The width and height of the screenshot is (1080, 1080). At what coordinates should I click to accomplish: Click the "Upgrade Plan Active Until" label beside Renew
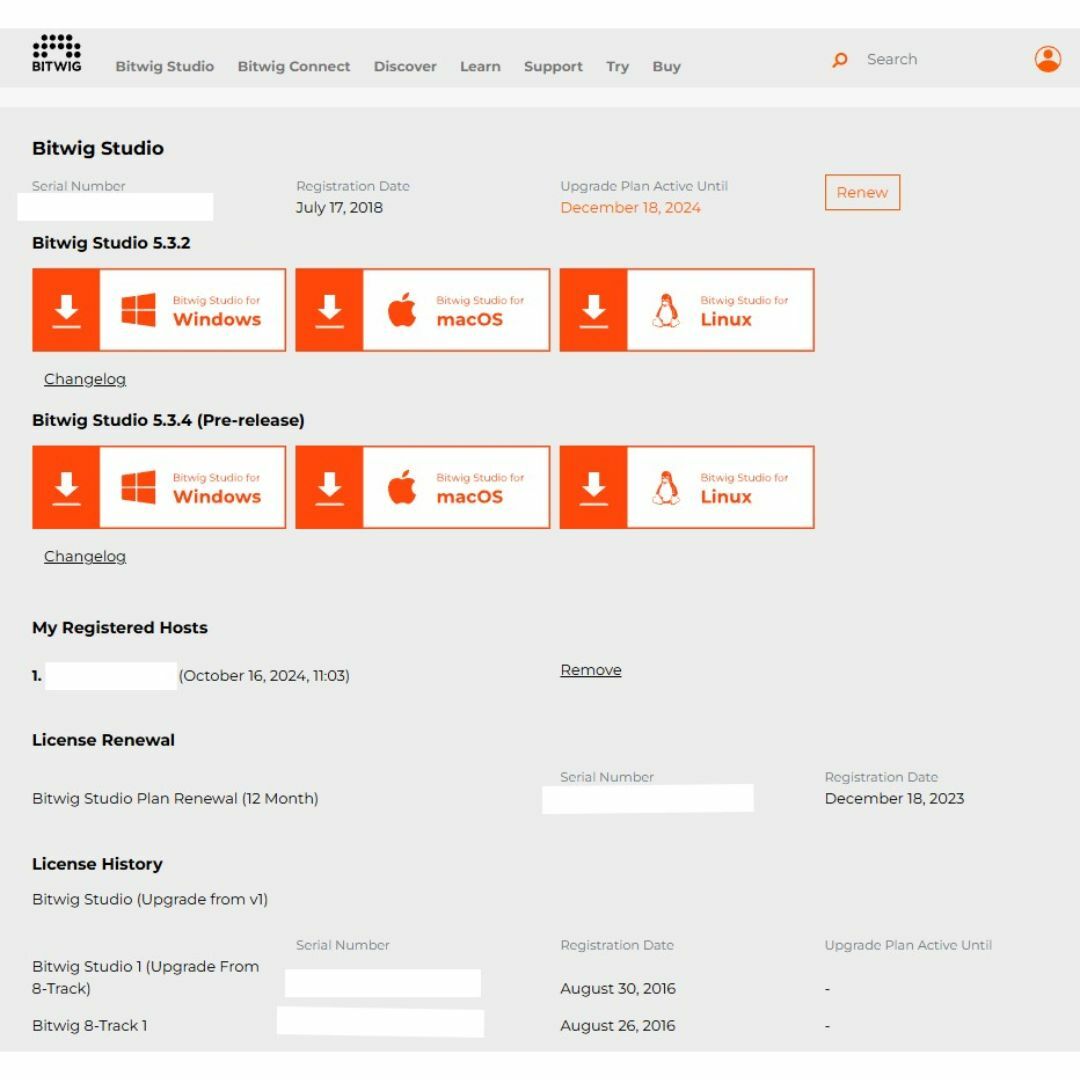[644, 186]
